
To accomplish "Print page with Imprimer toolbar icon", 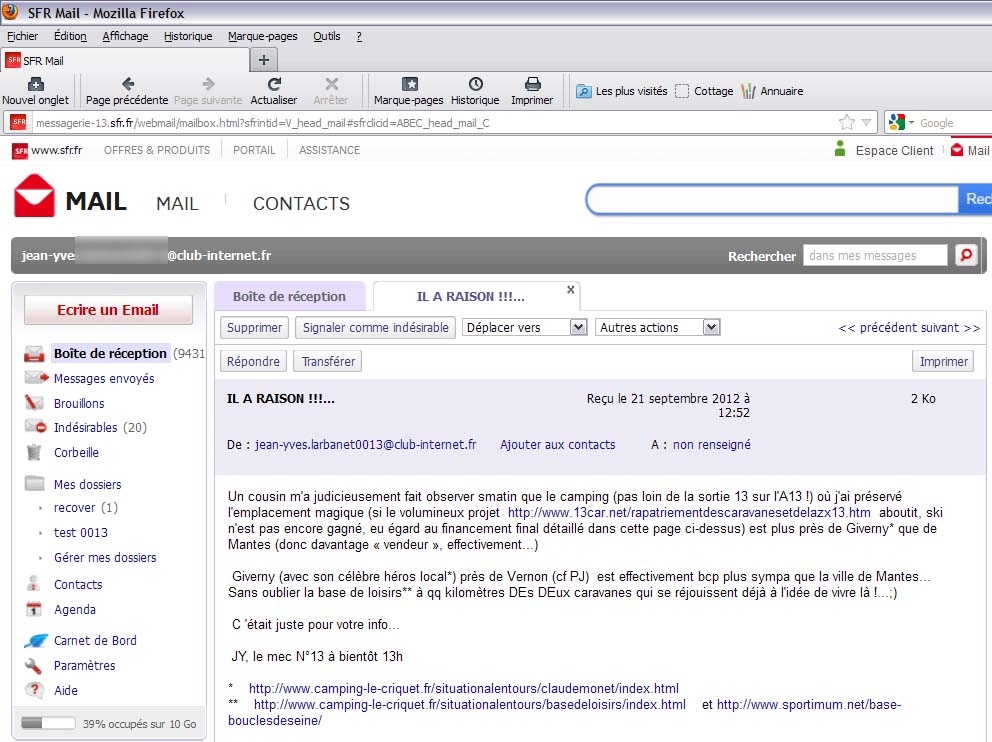I will (533, 83).
